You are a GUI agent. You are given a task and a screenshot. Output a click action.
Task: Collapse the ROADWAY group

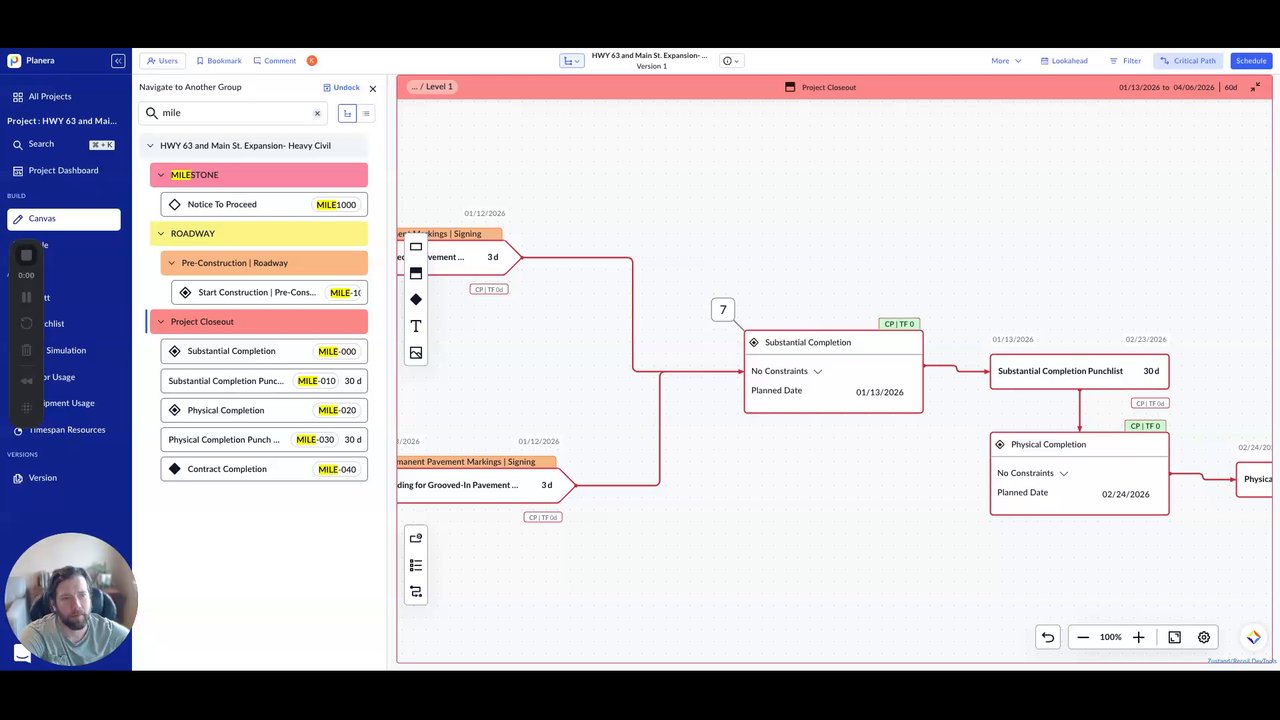[161, 234]
